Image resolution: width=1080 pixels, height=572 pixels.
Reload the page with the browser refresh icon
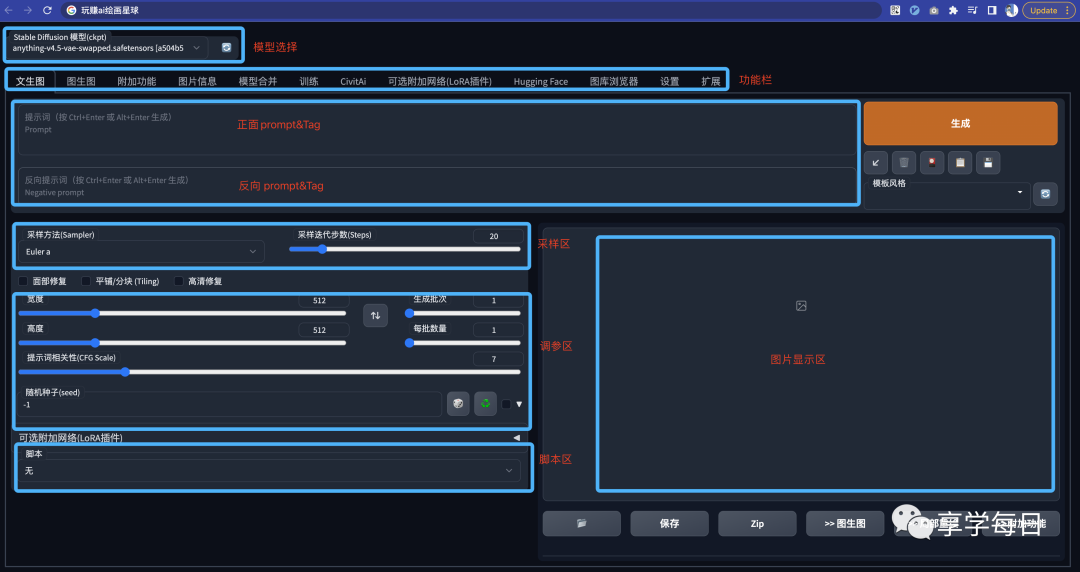pyautogui.click(x=47, y=10)
